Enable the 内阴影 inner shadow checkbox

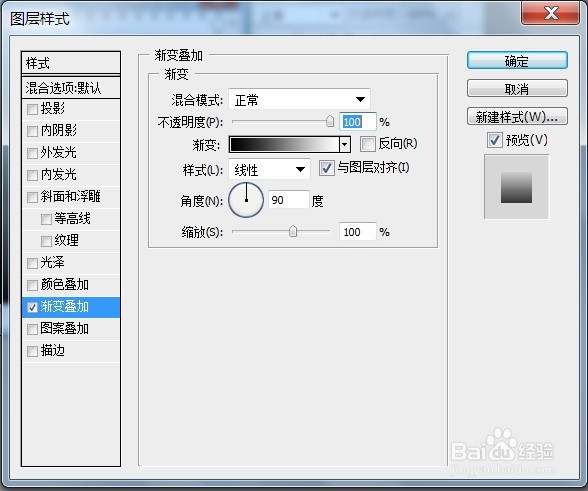33,131
